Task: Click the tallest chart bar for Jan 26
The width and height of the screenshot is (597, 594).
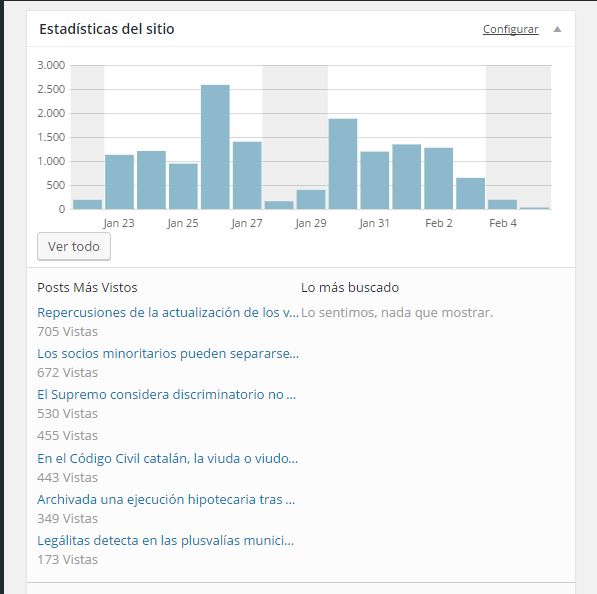Action: click(x=215, y=147)
